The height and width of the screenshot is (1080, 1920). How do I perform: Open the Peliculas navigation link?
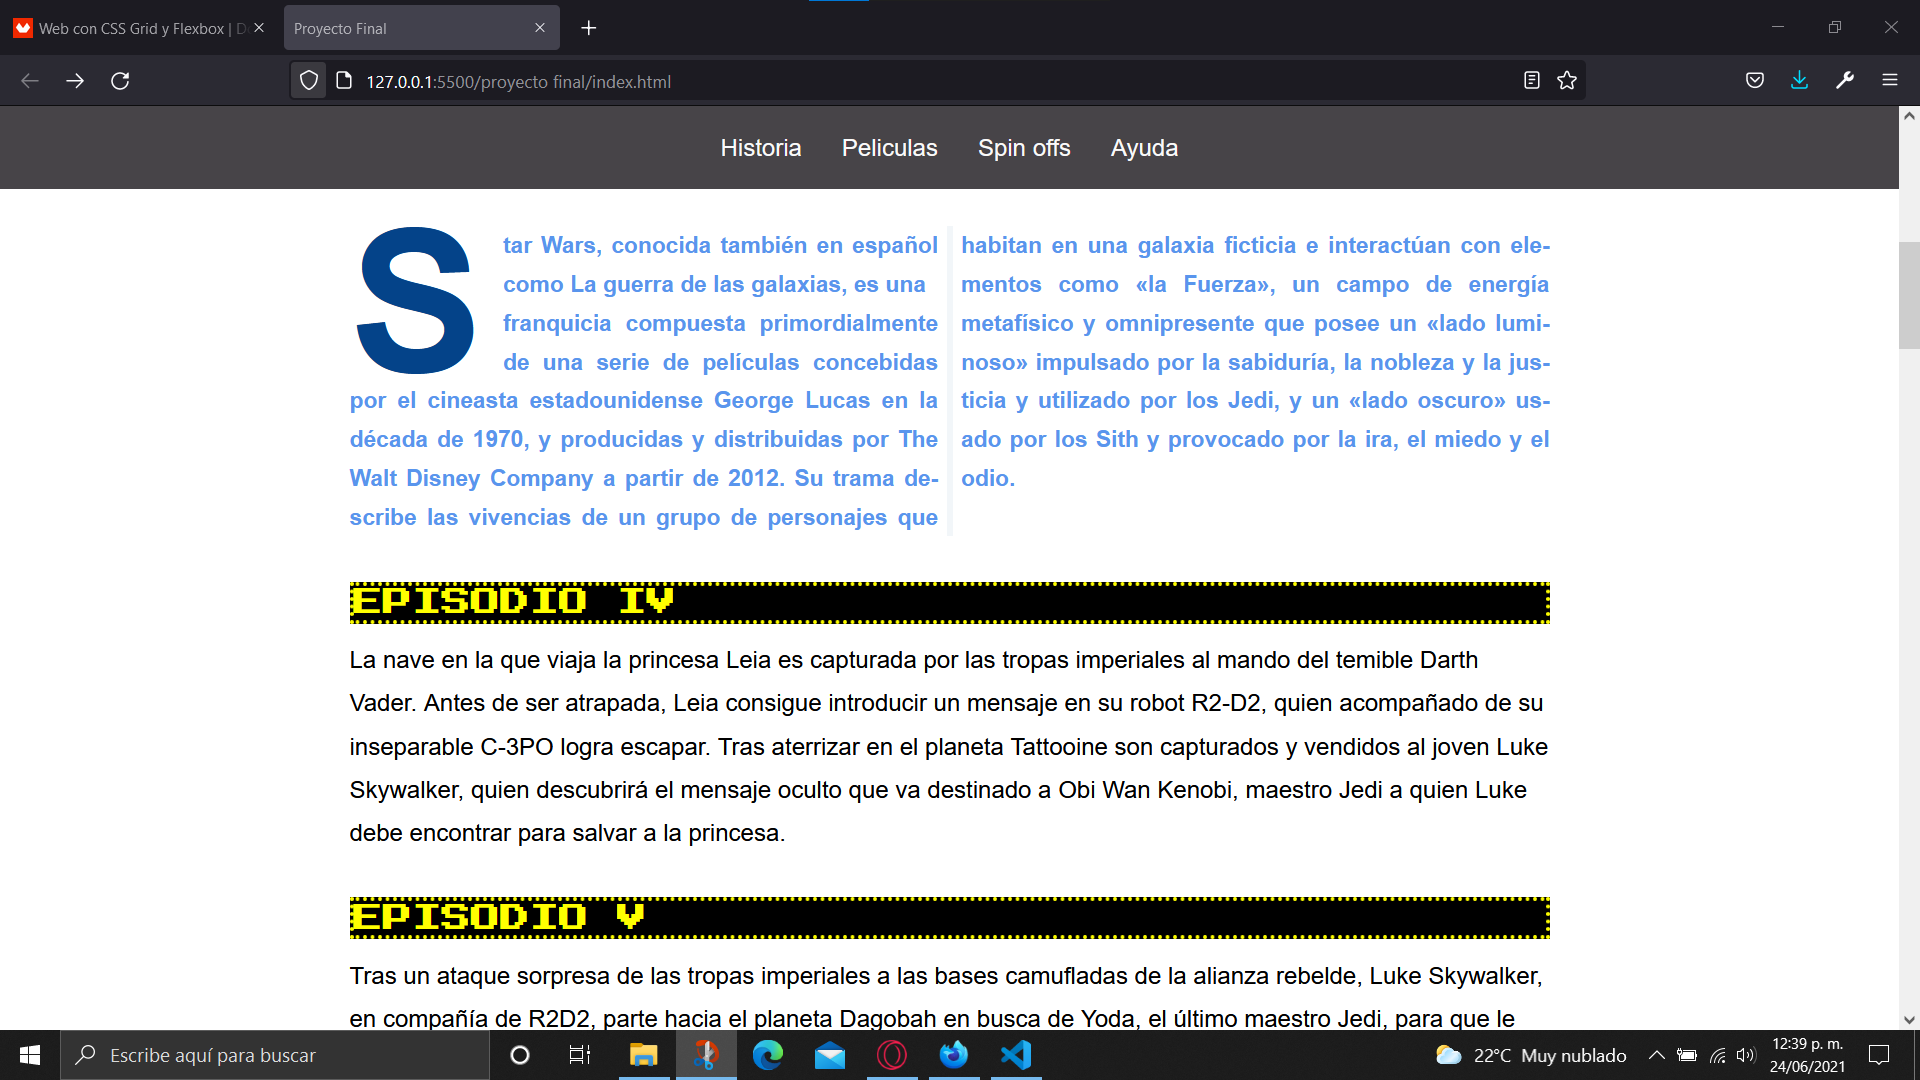[890, 148]
